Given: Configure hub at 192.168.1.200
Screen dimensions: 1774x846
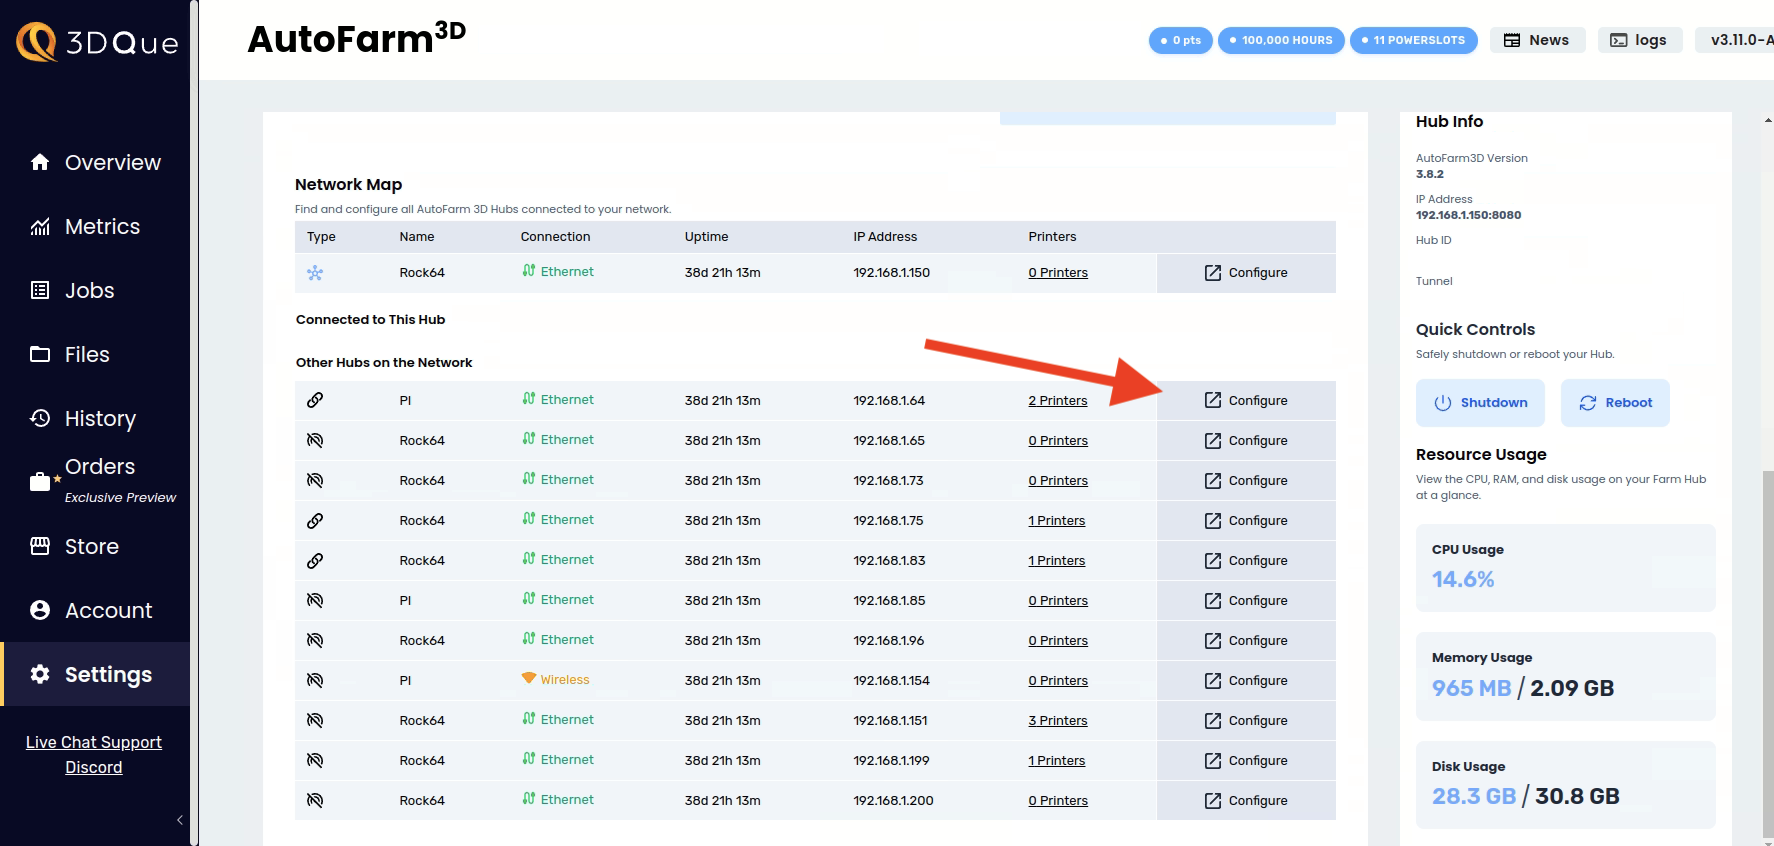Looking at the screenshot, I should pyautogui.click(x=1246, y=800).
